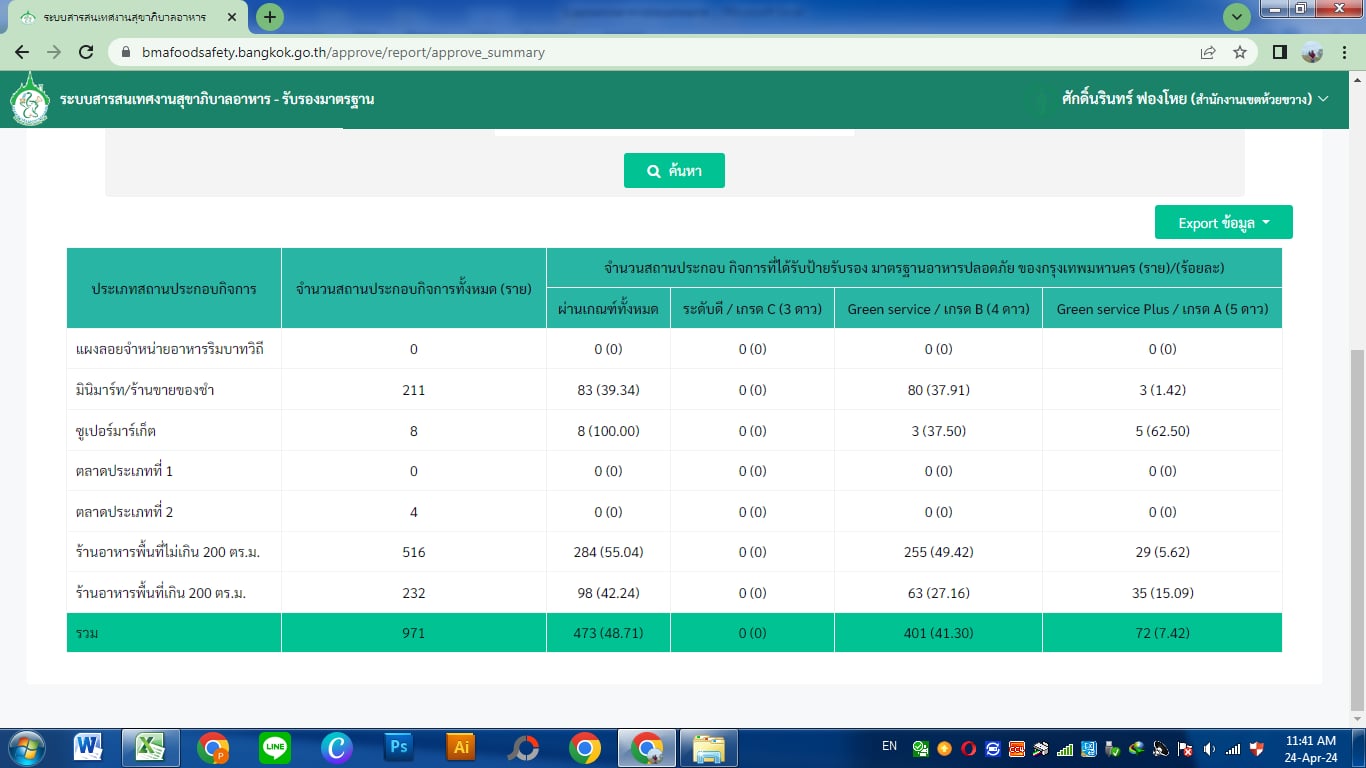Expand the tab search chevron button
Screen dimensions: 1366x768
1237,17
